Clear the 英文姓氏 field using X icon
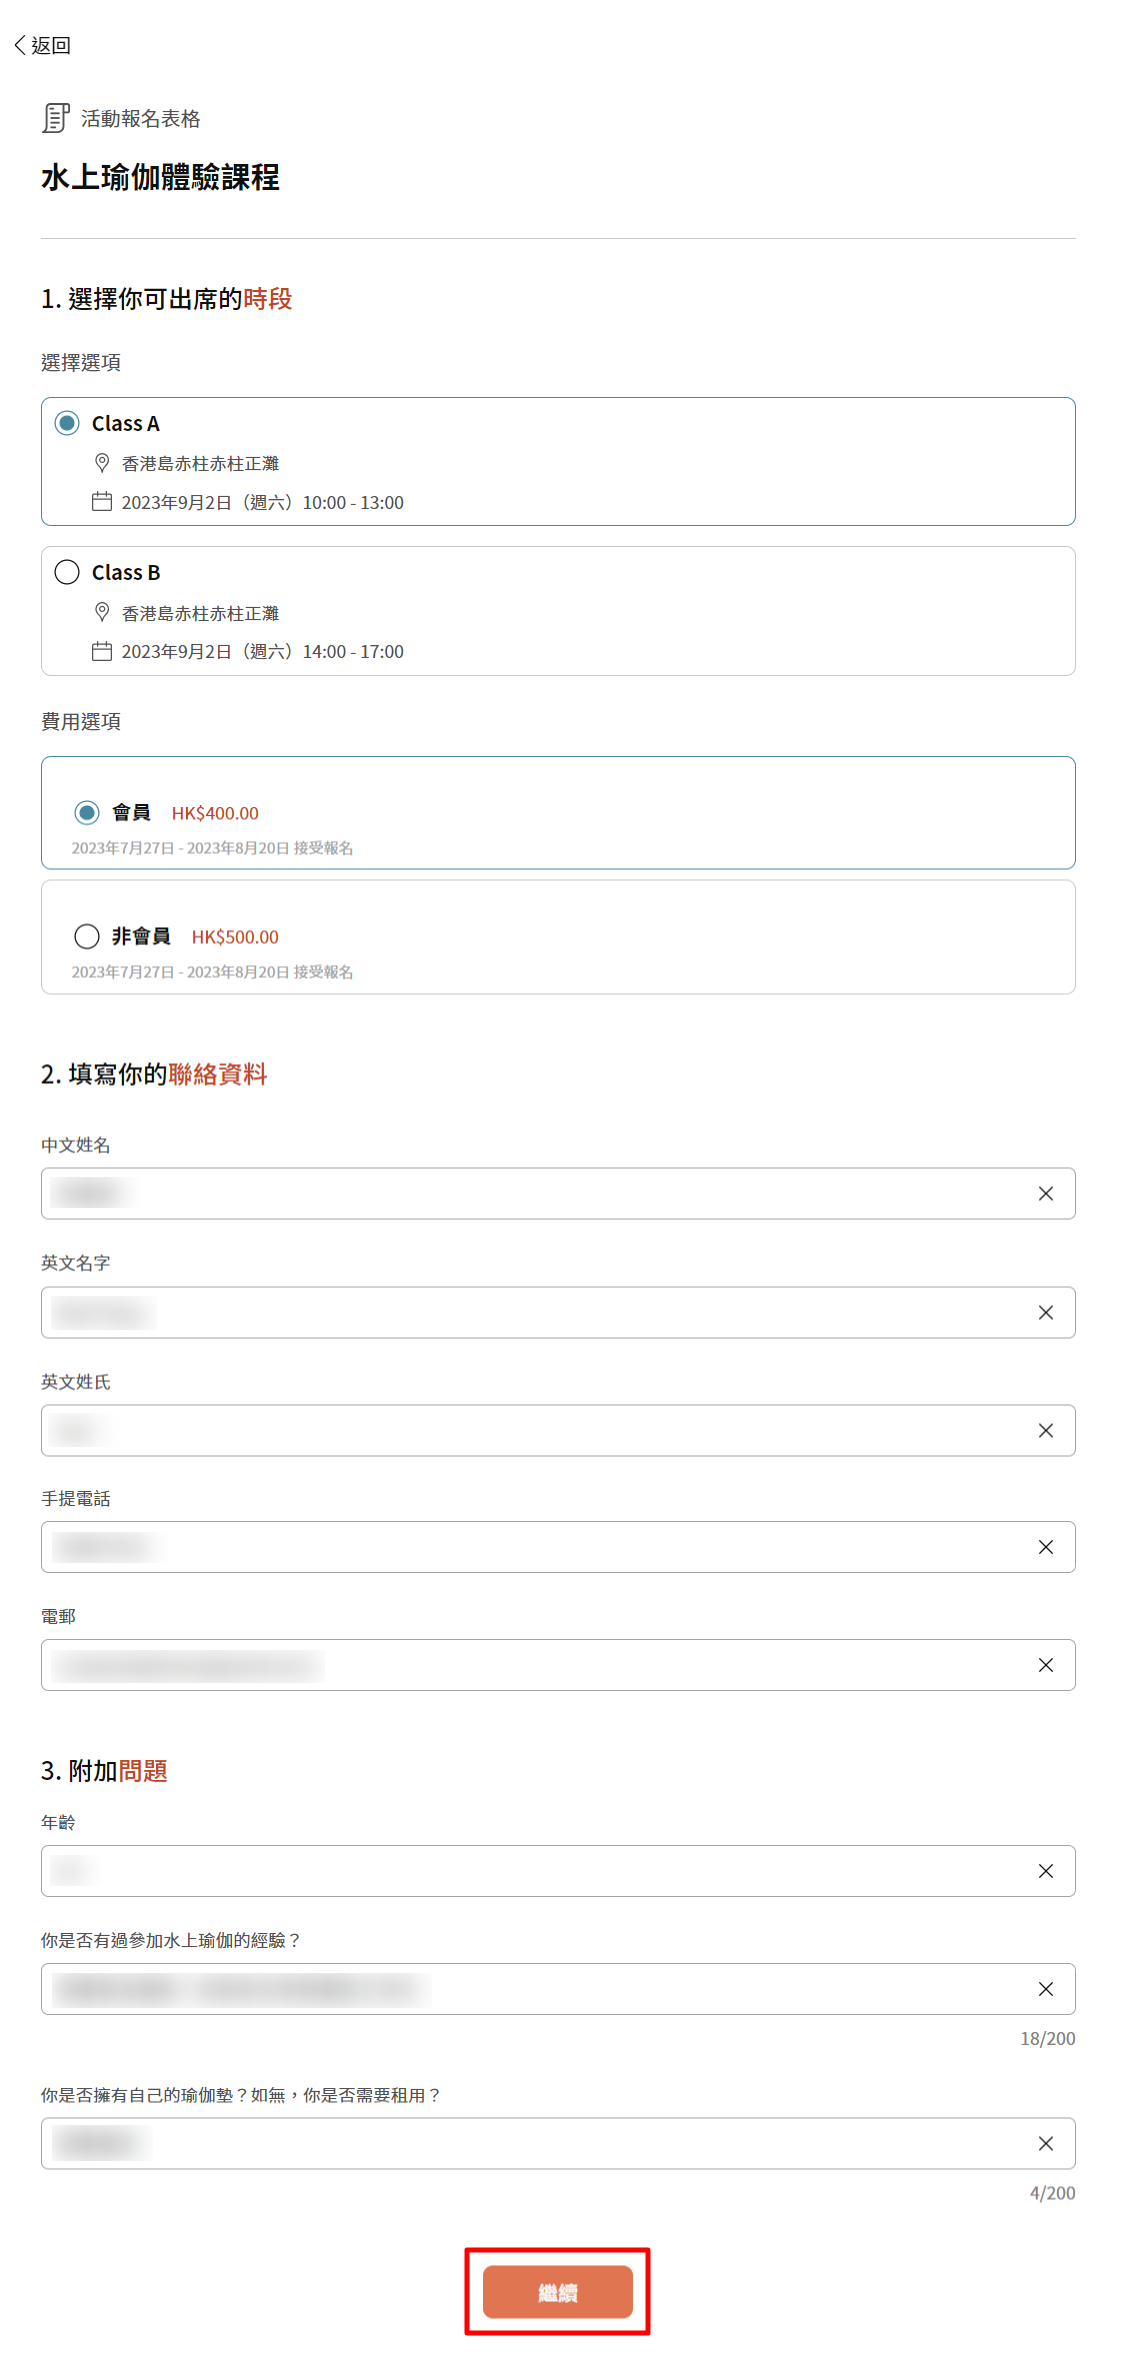1125x2370 pixels. 1045,1431
